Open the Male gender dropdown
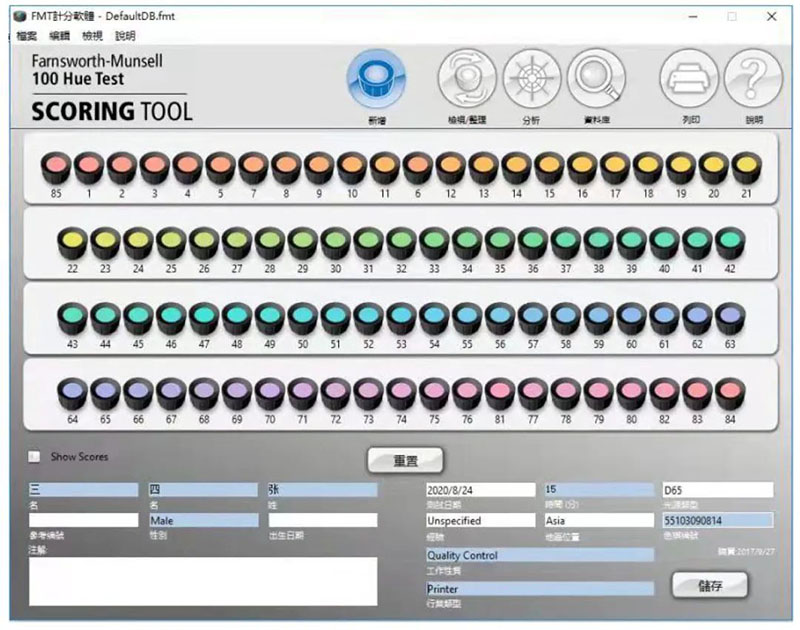This screenshot has width=800, height=630. point(201,521)
